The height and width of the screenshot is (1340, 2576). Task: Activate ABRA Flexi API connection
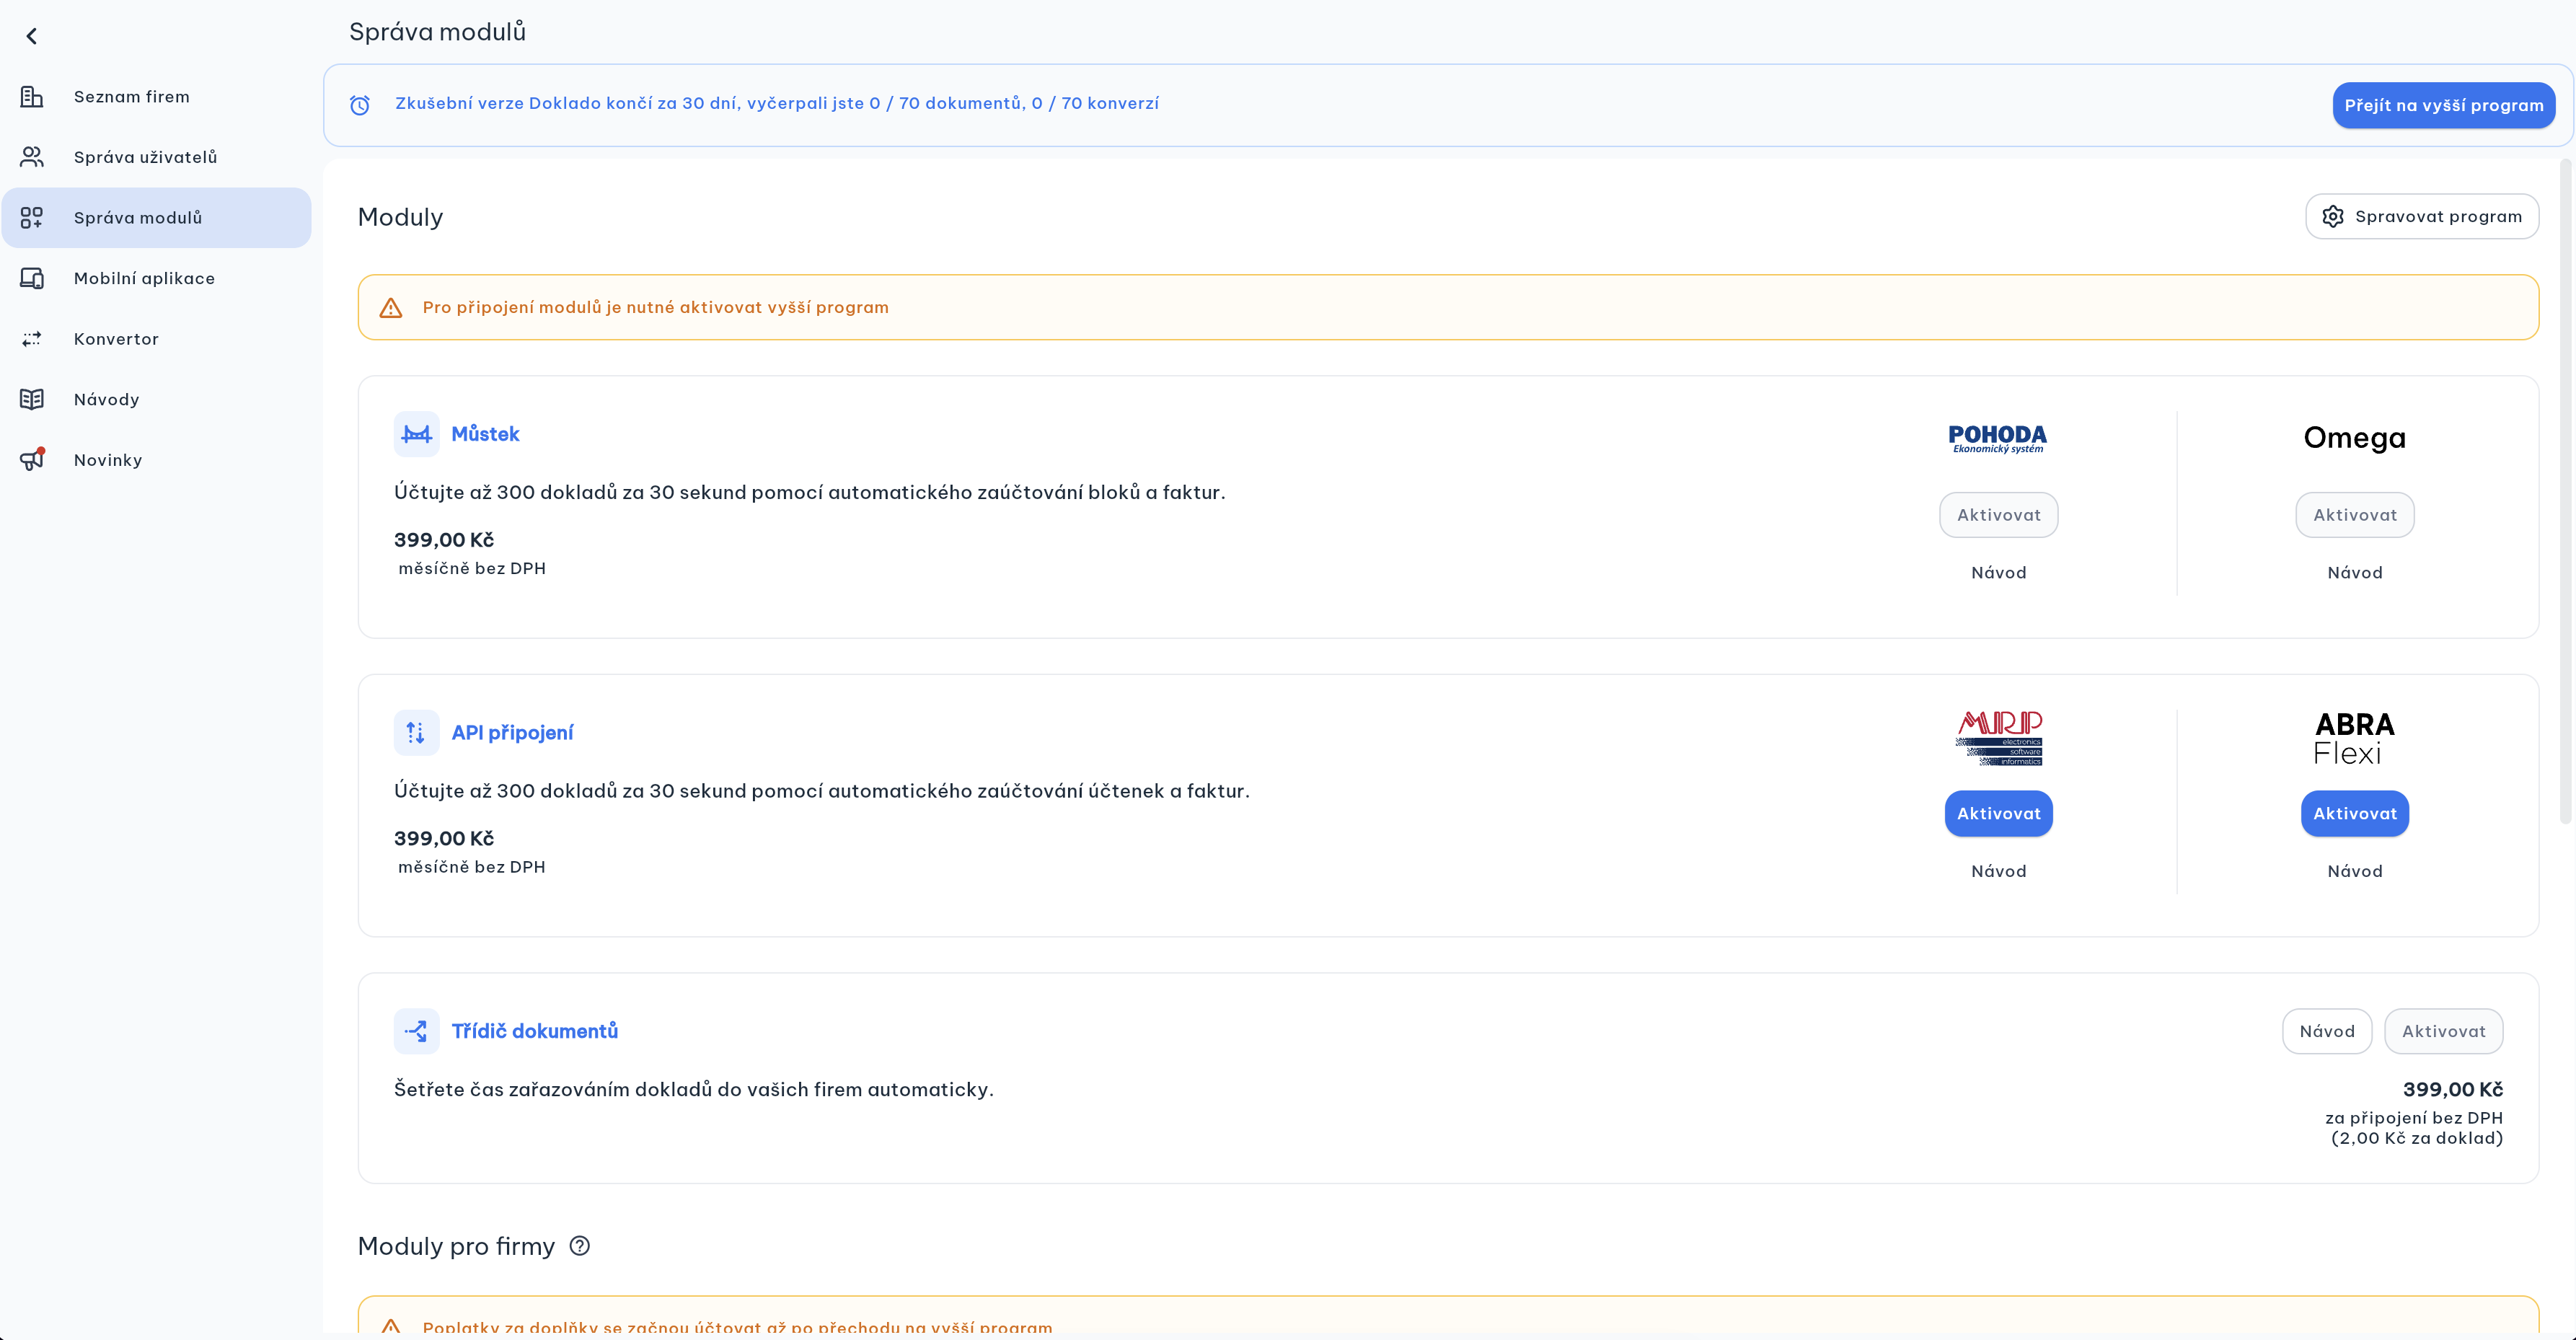coord(2354,814)
